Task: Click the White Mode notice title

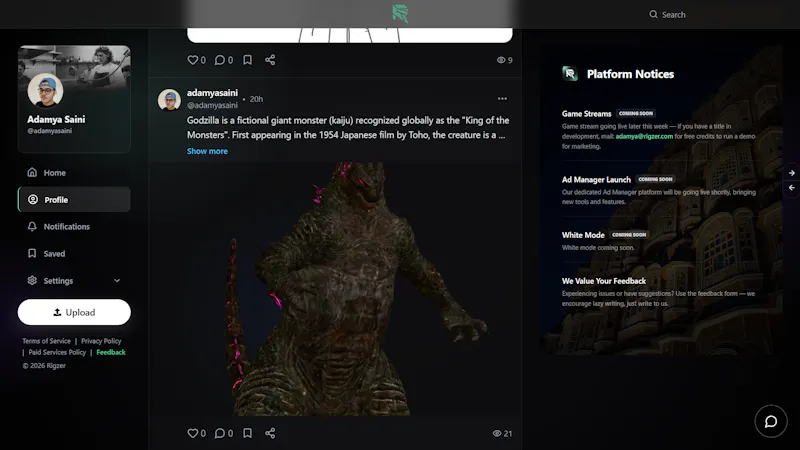Action: pyautogui.click(x=583, y=235)
